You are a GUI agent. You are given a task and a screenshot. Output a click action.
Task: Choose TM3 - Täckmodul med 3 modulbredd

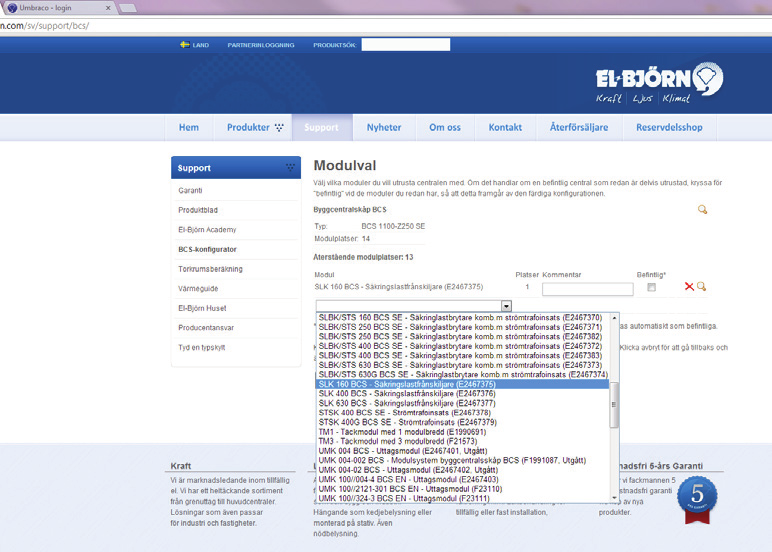(x=462, y=441)
